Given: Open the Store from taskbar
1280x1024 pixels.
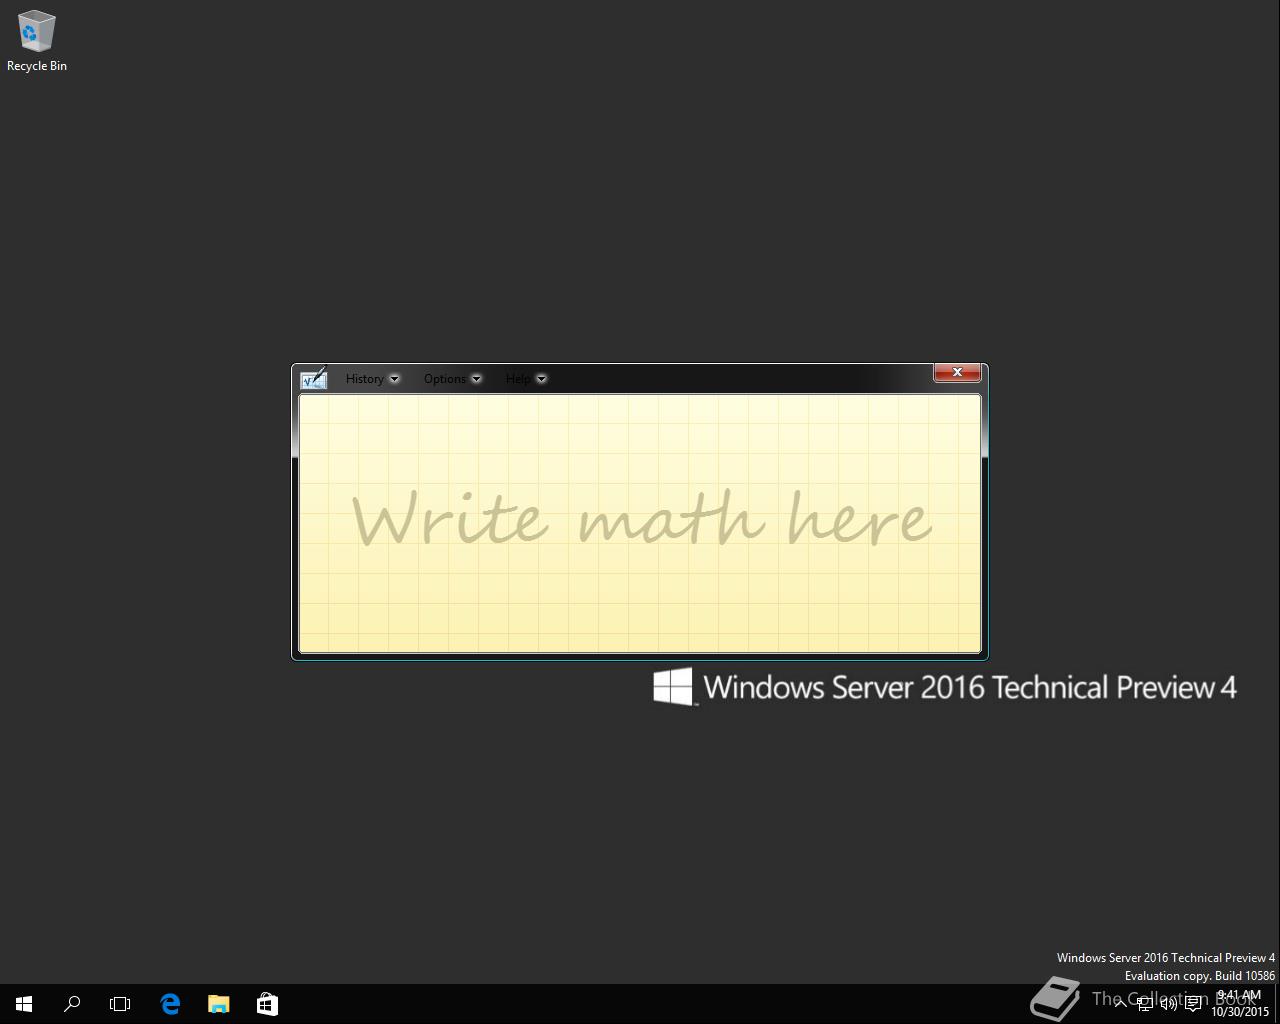Looking at the screenshot, I should point(267,1004).
